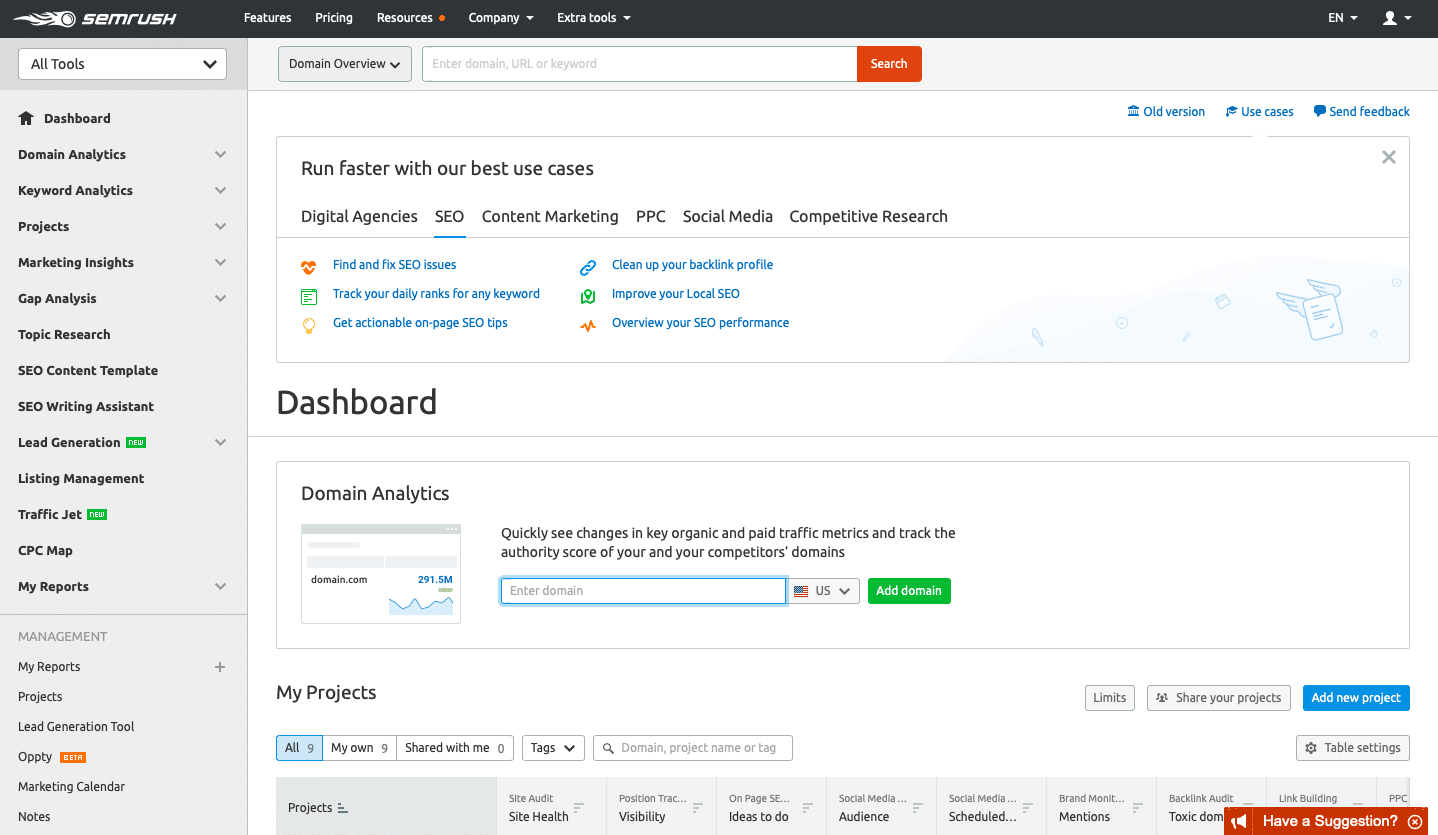Click the chain icon by Clean up backlink profile
Screen dimensions: 1438x835
point(588,267)
